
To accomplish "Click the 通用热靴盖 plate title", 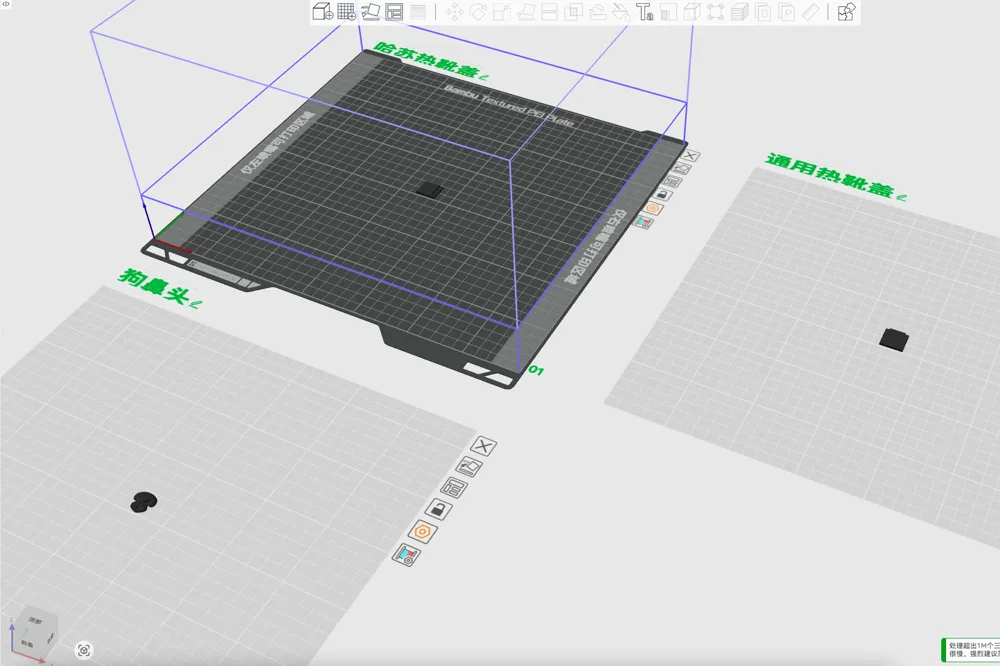I will coord(829,175).
